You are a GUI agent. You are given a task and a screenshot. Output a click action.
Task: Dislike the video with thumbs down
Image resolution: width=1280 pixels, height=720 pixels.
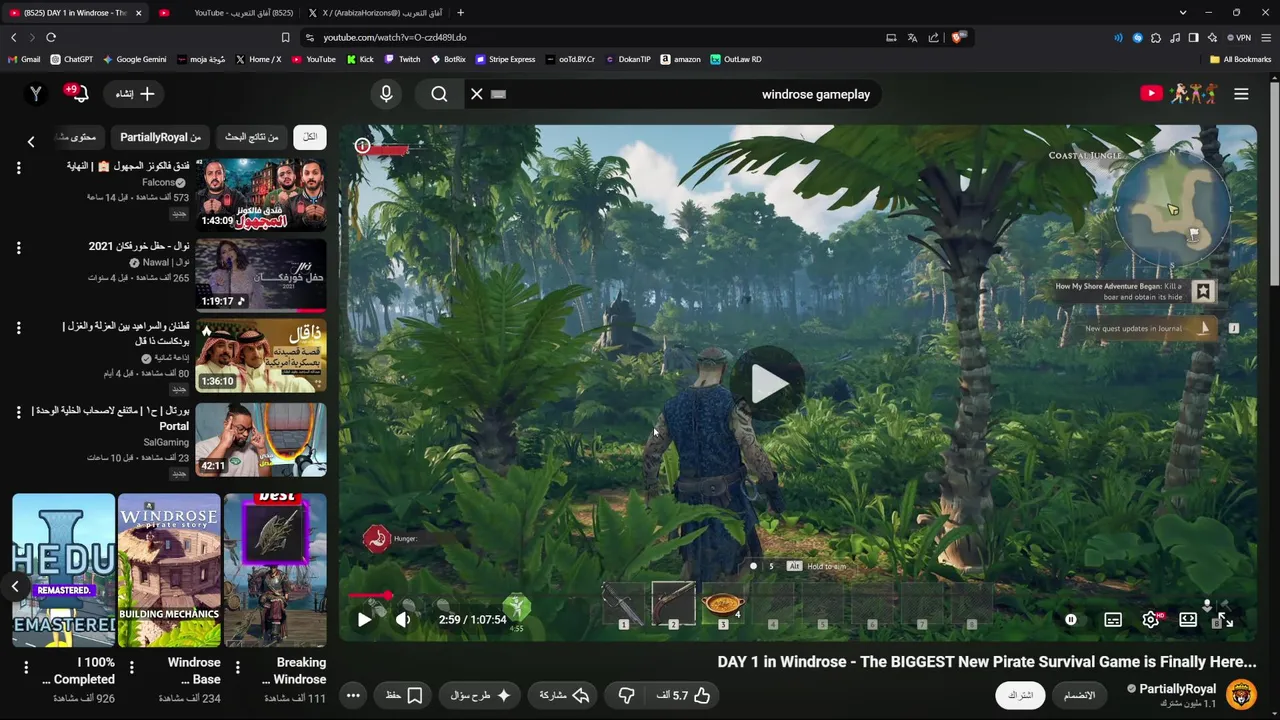coord(627,695)
